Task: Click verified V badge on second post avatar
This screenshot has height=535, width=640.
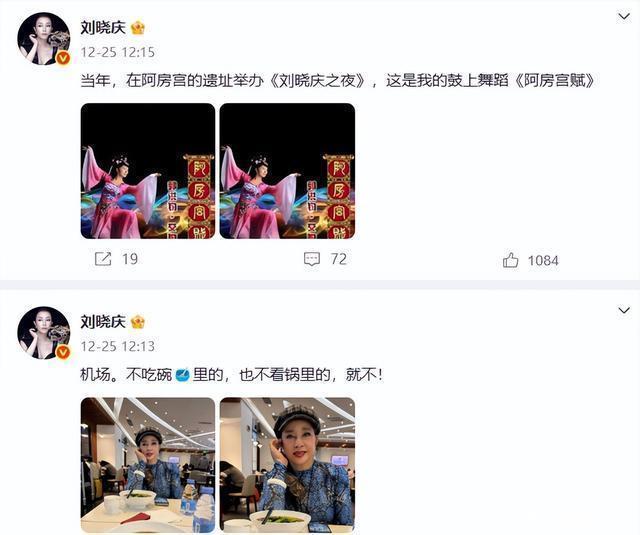Action: point(62,352)
